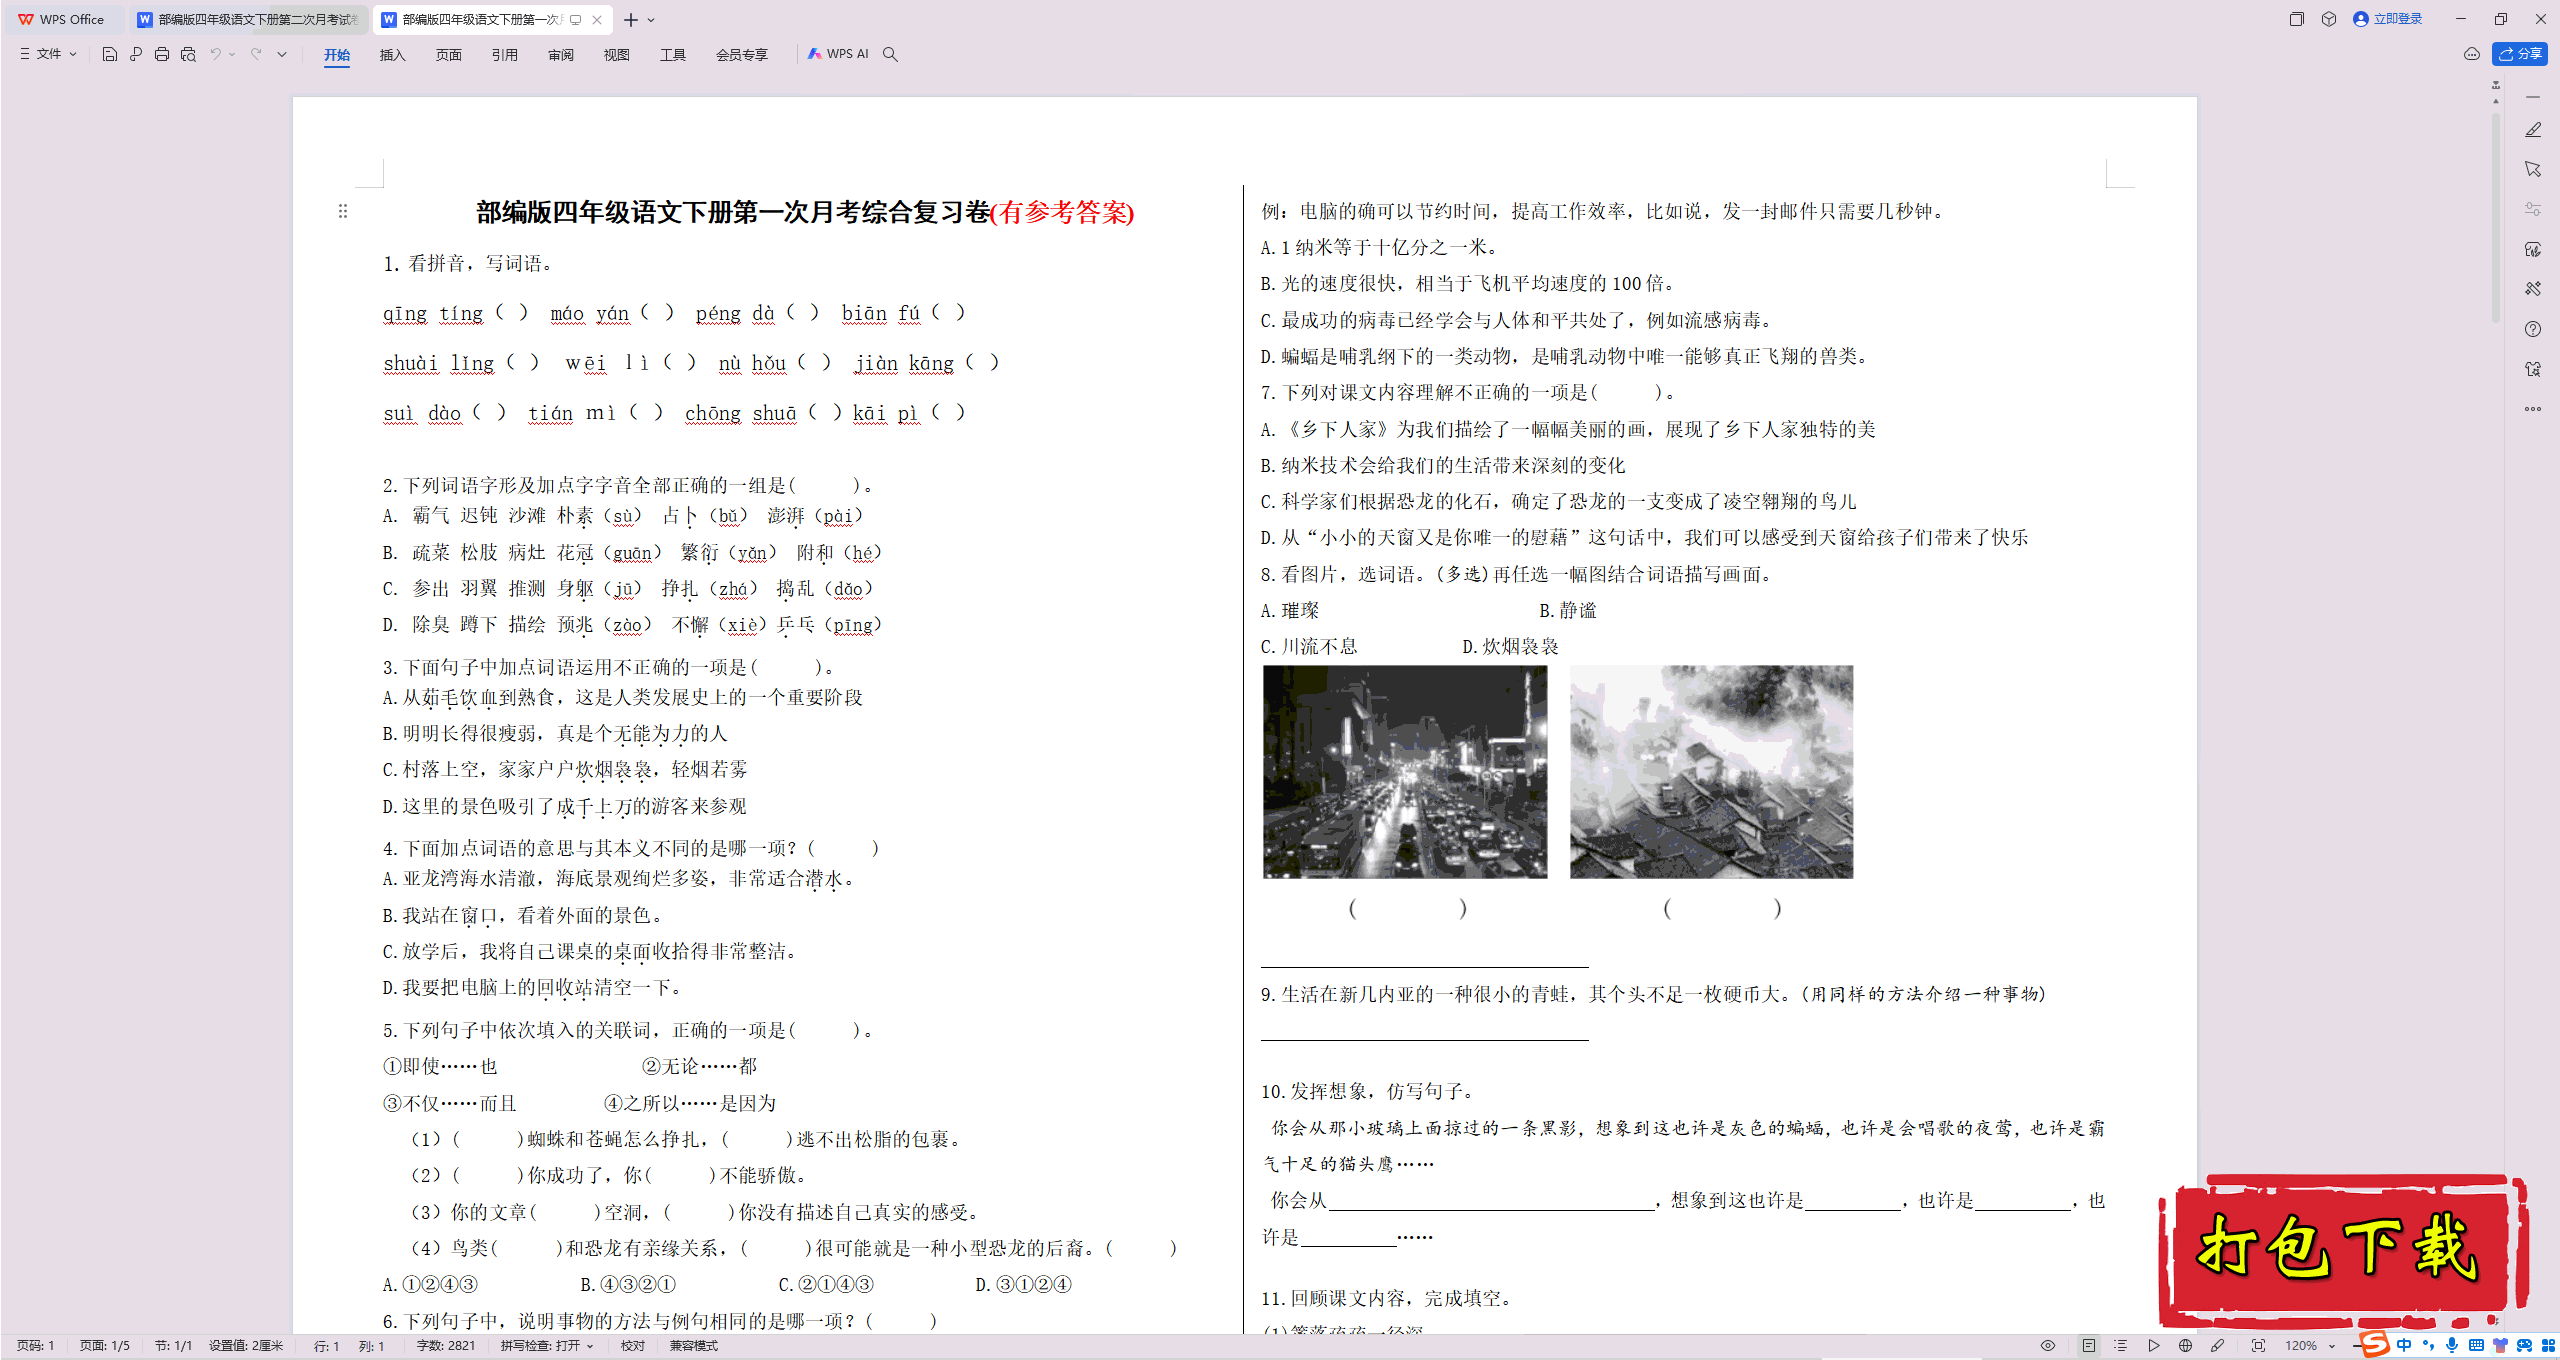Select the night traffic picture in document

tap(1405, 772)
